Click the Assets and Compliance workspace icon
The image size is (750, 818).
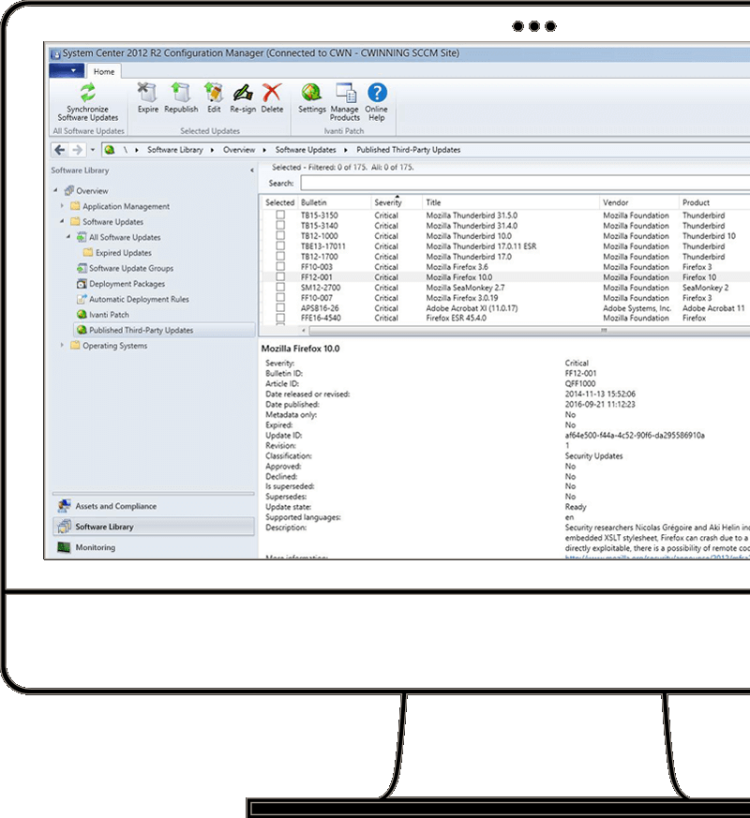click(x=64, y=506)
